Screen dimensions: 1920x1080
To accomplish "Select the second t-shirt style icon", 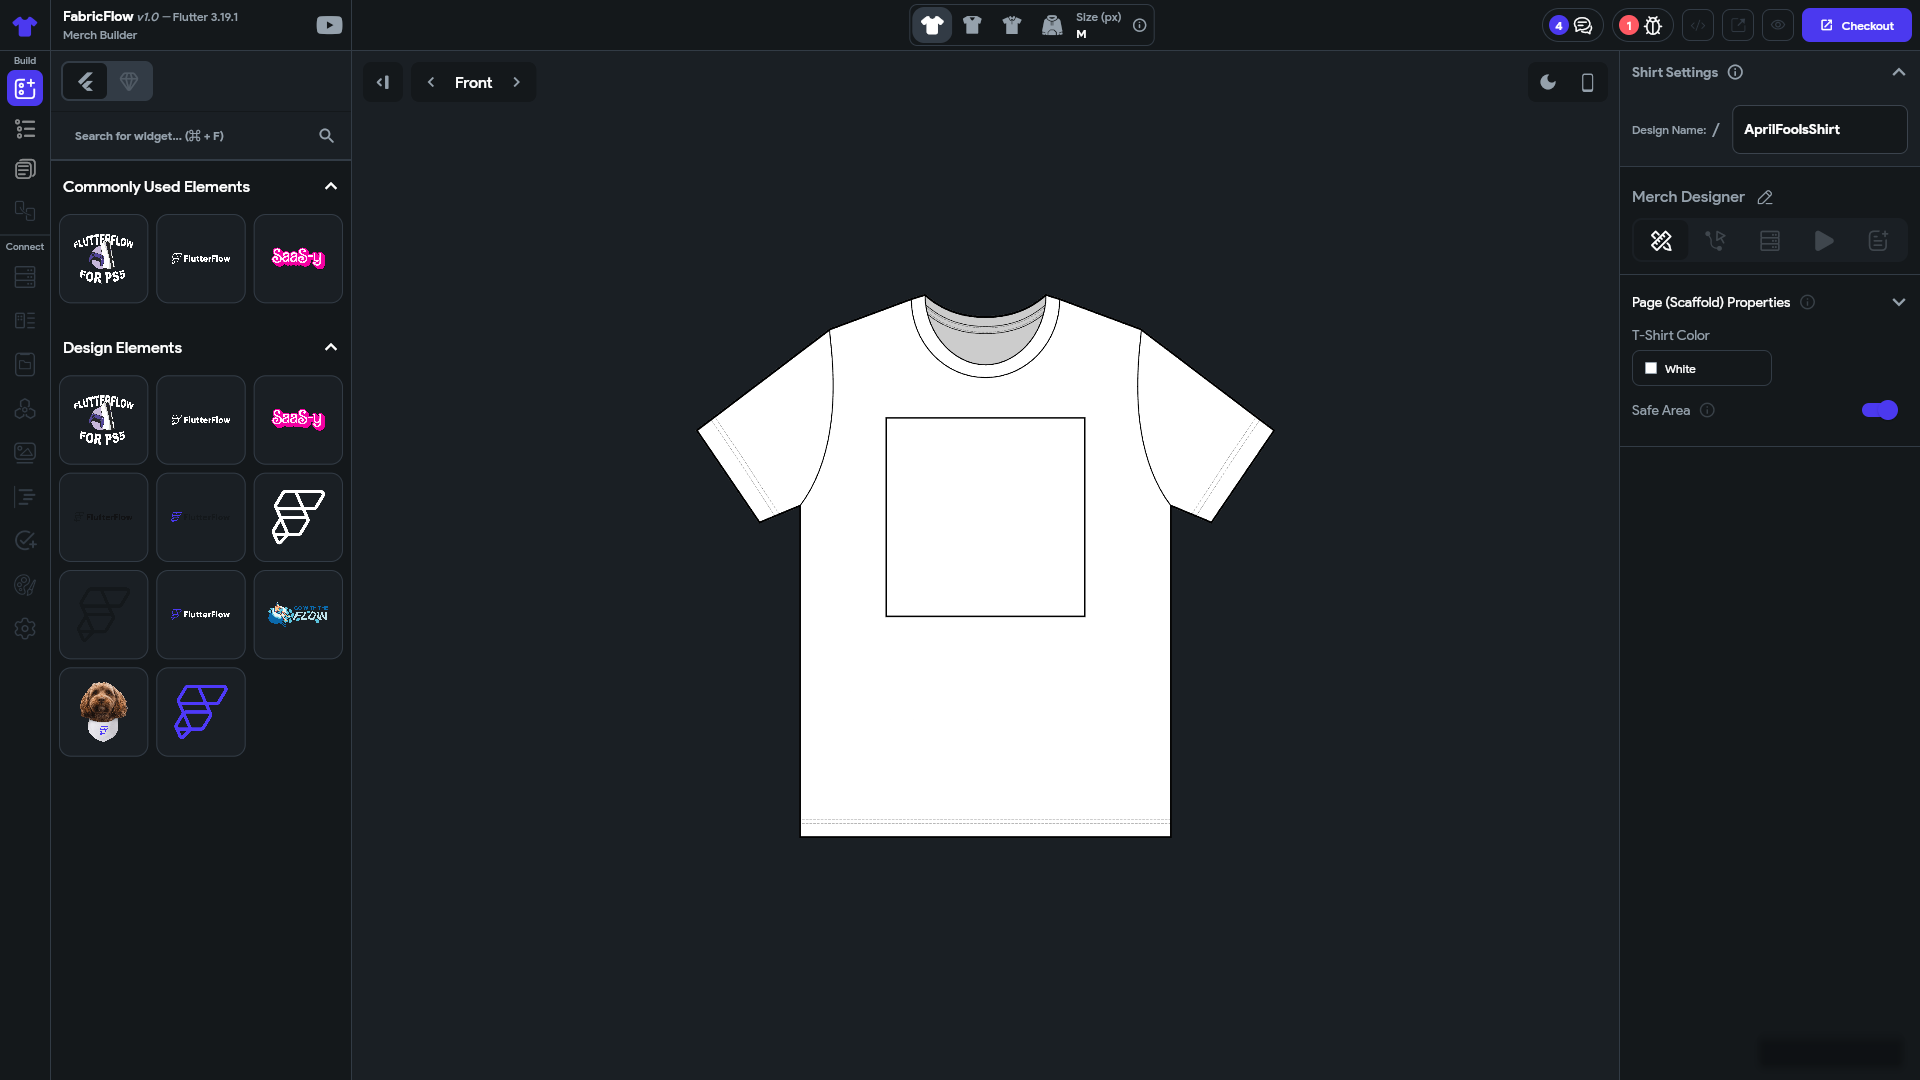I will pos(972,25).
